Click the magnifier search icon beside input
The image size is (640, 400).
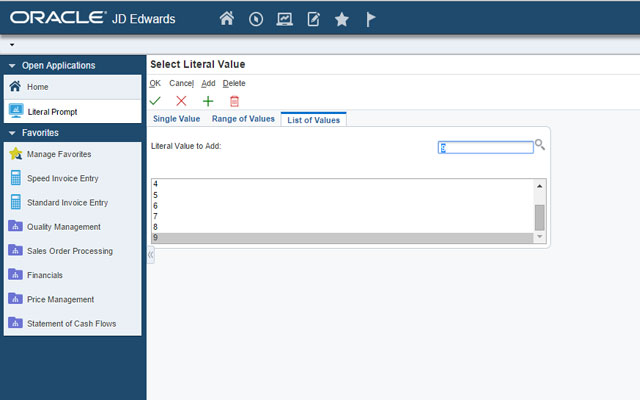[x=540, y=144]
